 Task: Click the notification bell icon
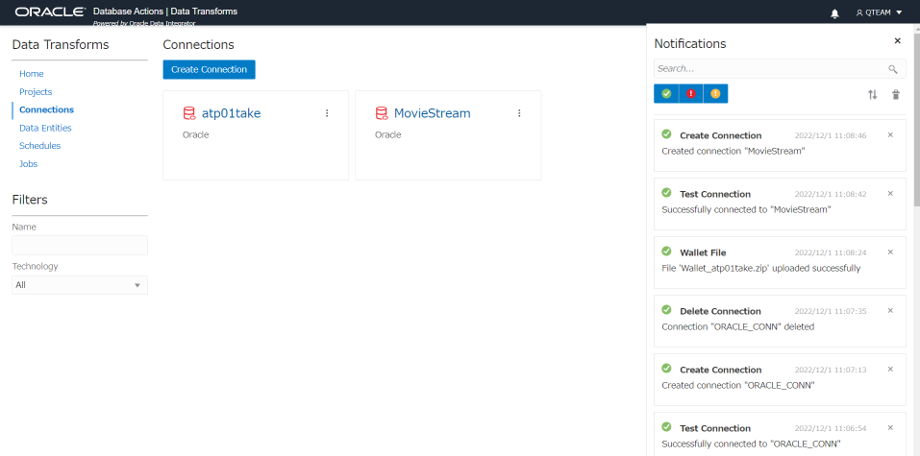[x=835, y=13]
